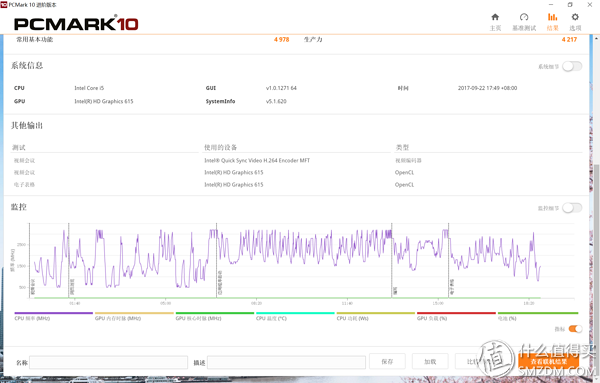The height and width of the screenshot is (383, 600).
Task: Click the Load (加载) button
Action: 430,362
